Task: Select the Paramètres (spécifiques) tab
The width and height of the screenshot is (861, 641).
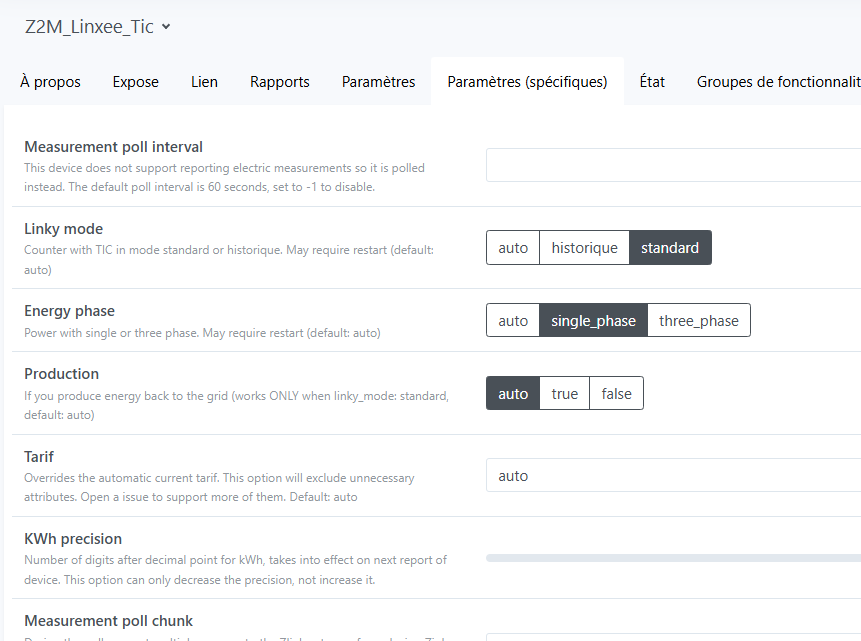Action: click(527, 82)
